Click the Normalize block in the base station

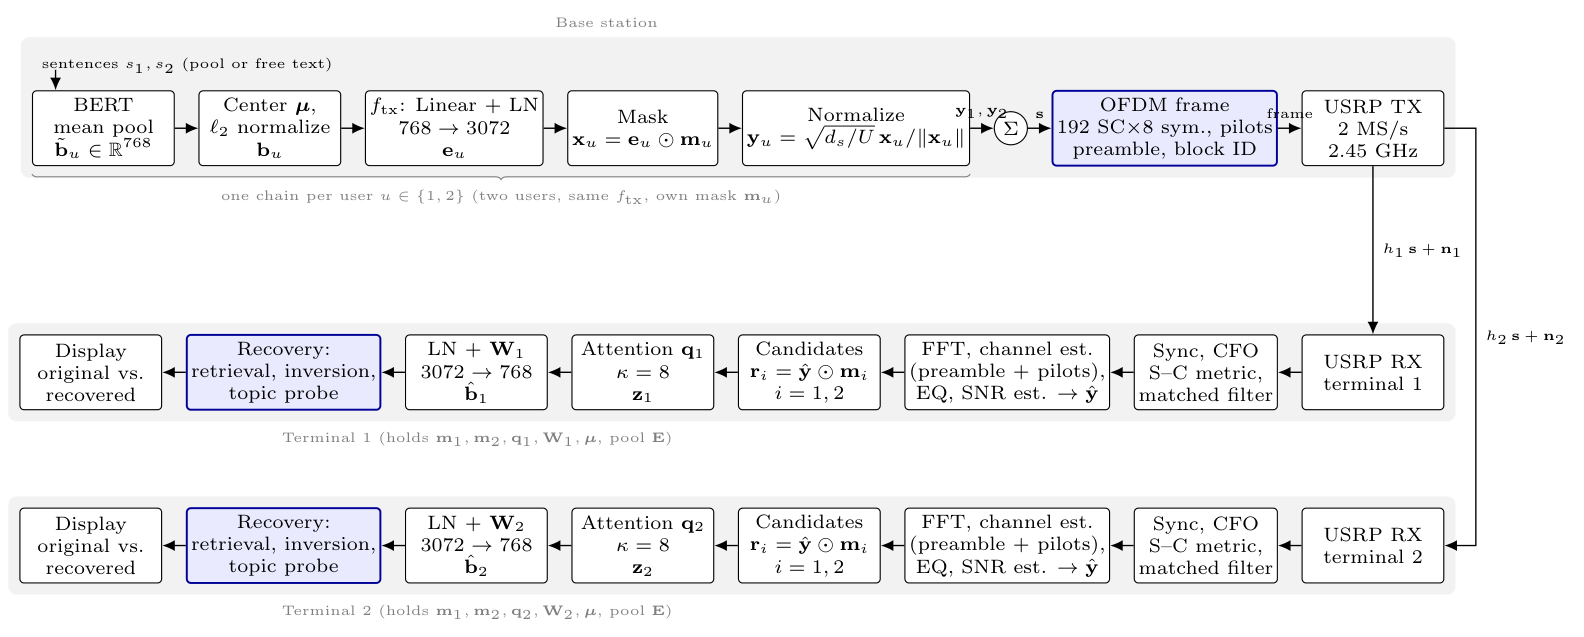[x=856, y=128]
